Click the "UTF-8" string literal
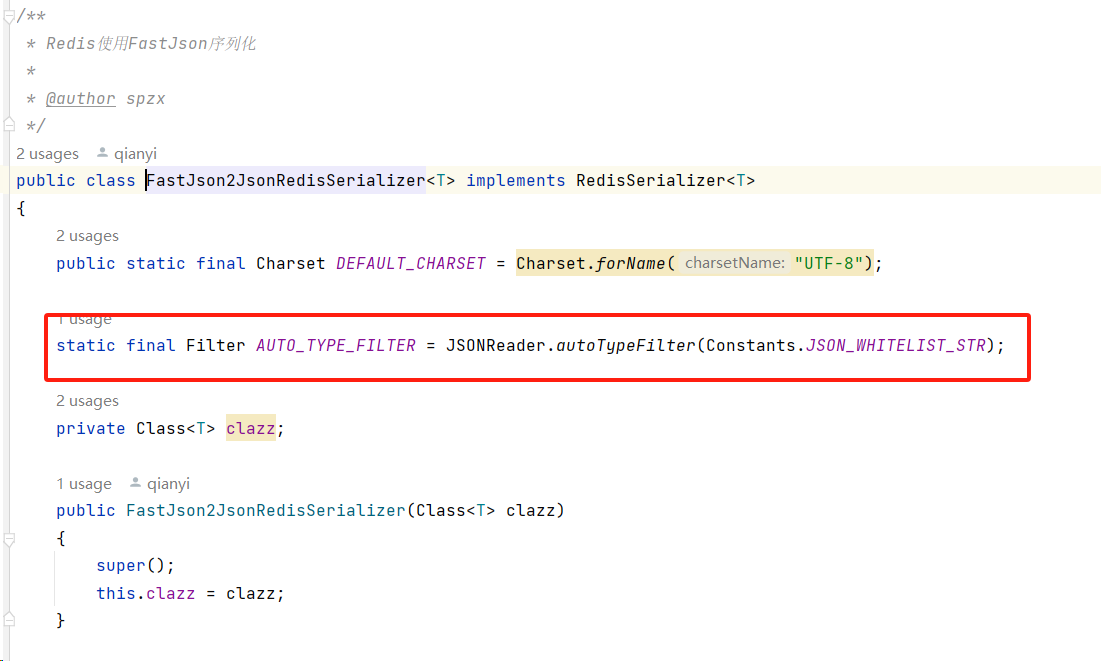Image resolution: width=1101 pixels, height=661 pixels. coord(829,263)
